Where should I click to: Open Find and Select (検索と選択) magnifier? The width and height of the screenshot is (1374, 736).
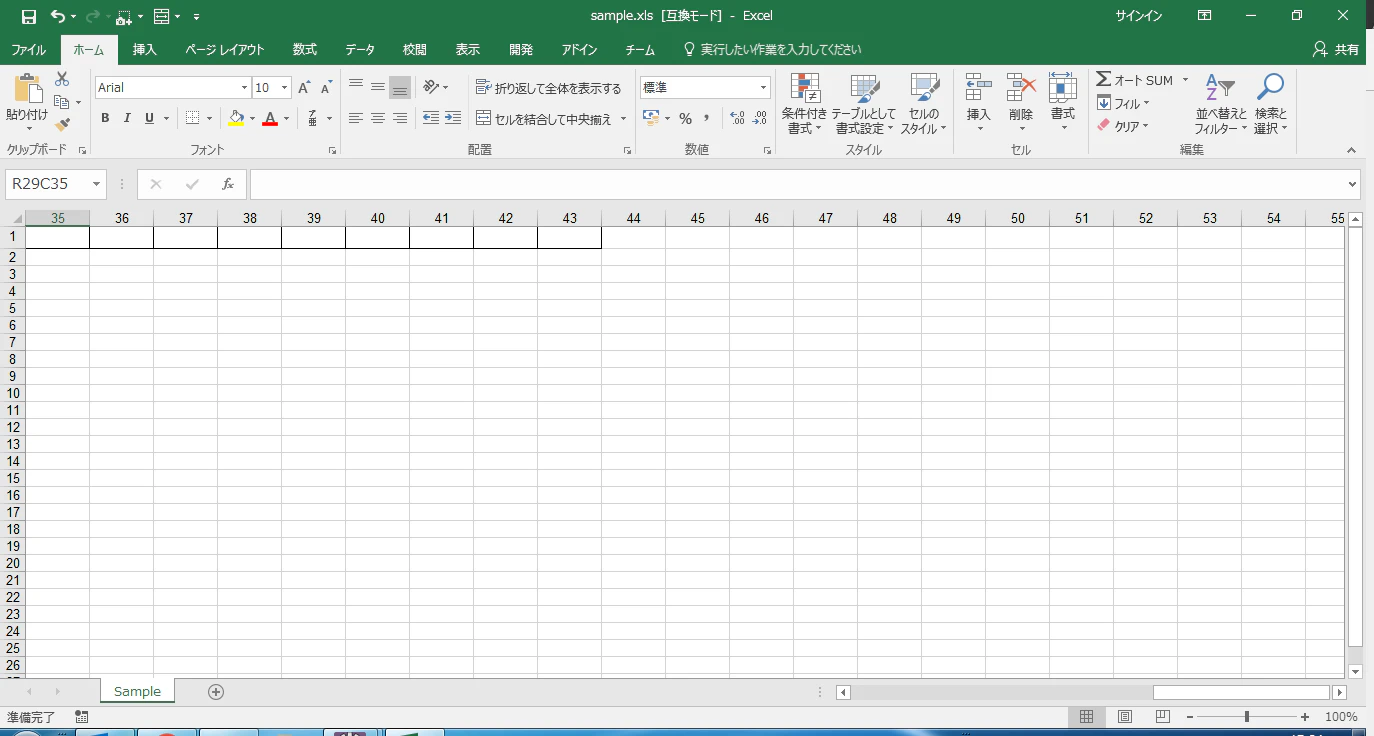coord(1270,104)
